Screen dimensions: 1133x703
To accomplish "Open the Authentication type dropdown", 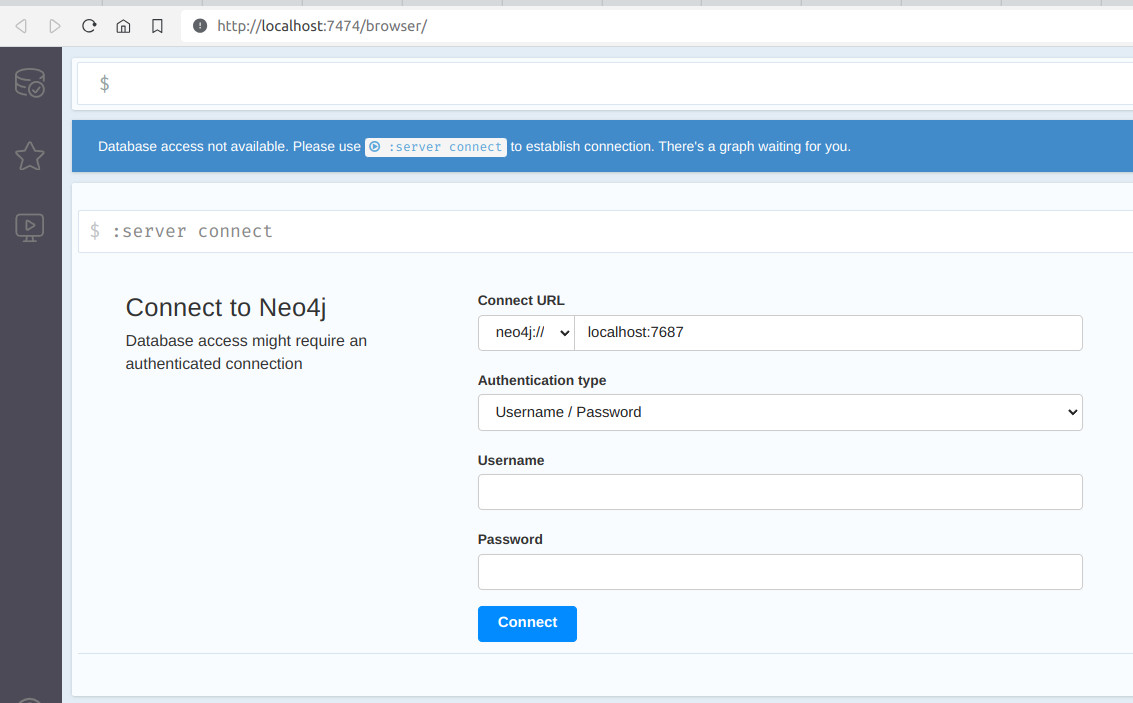I will (780, 413).
